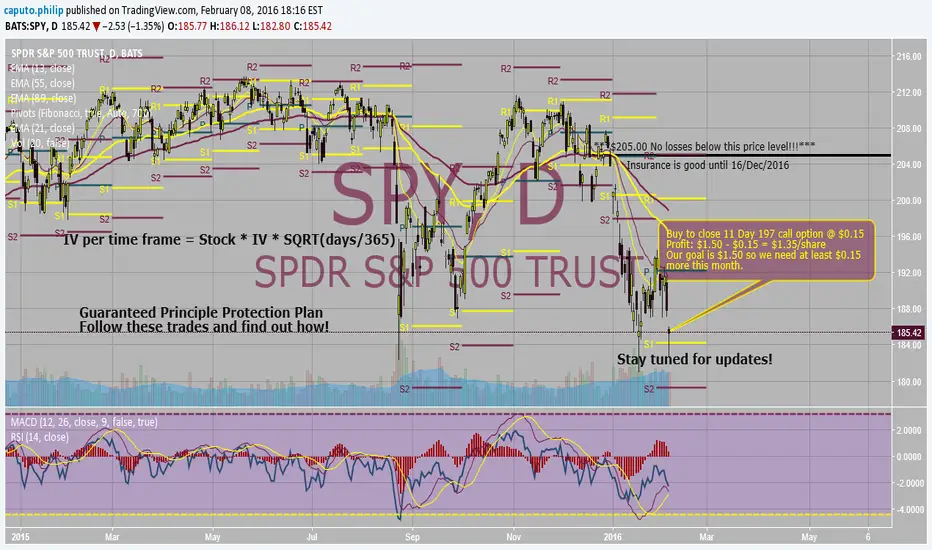Image resolution: width=932 pixels, height=550 pixels.
Task: Select the H:186.12 high price value
Action: (229, 26)
